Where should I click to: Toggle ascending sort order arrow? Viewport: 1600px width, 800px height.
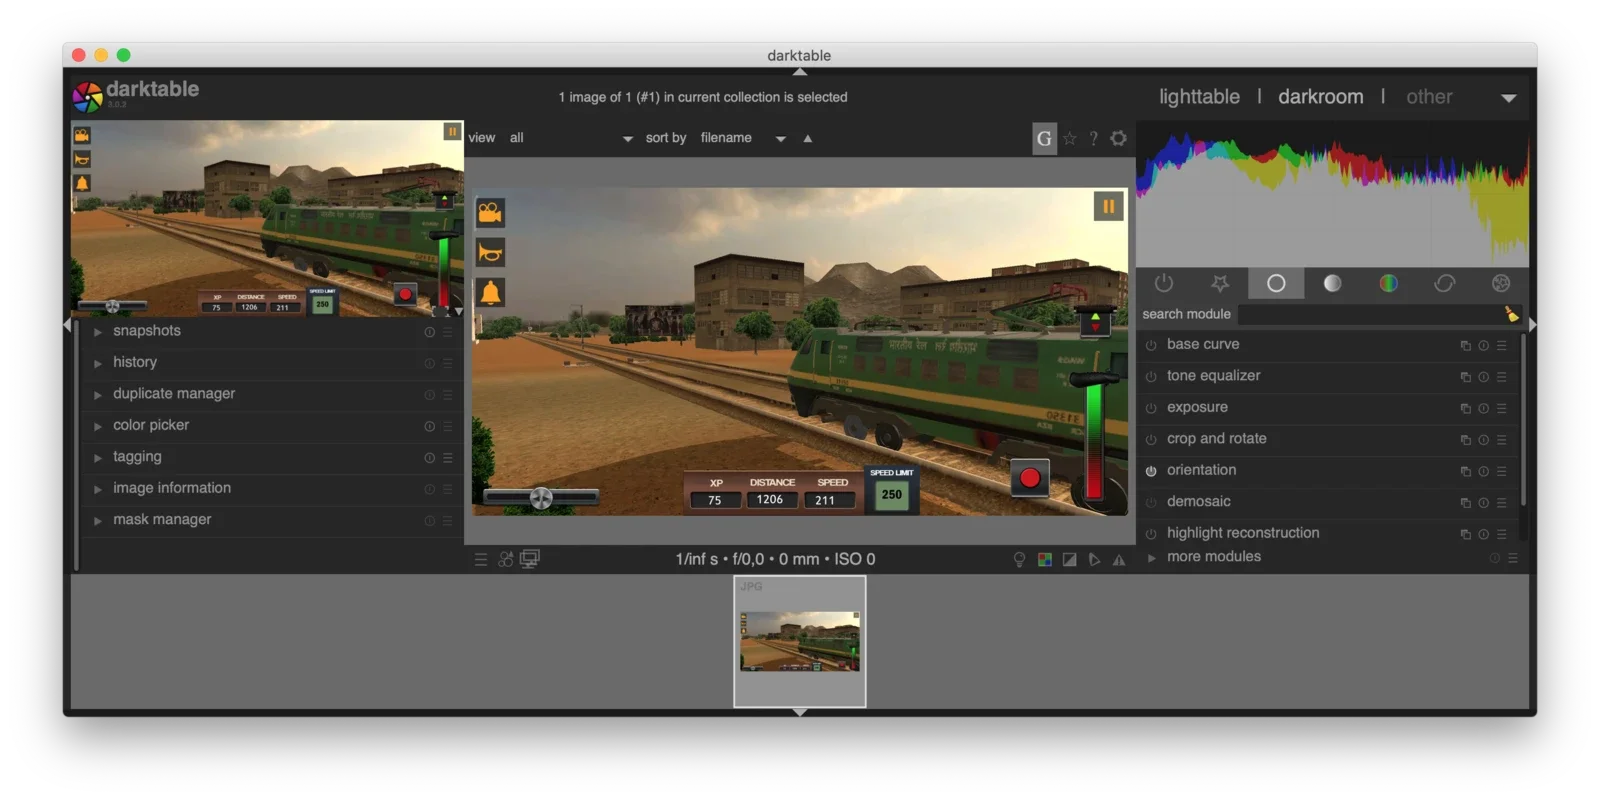pos(808,139)
